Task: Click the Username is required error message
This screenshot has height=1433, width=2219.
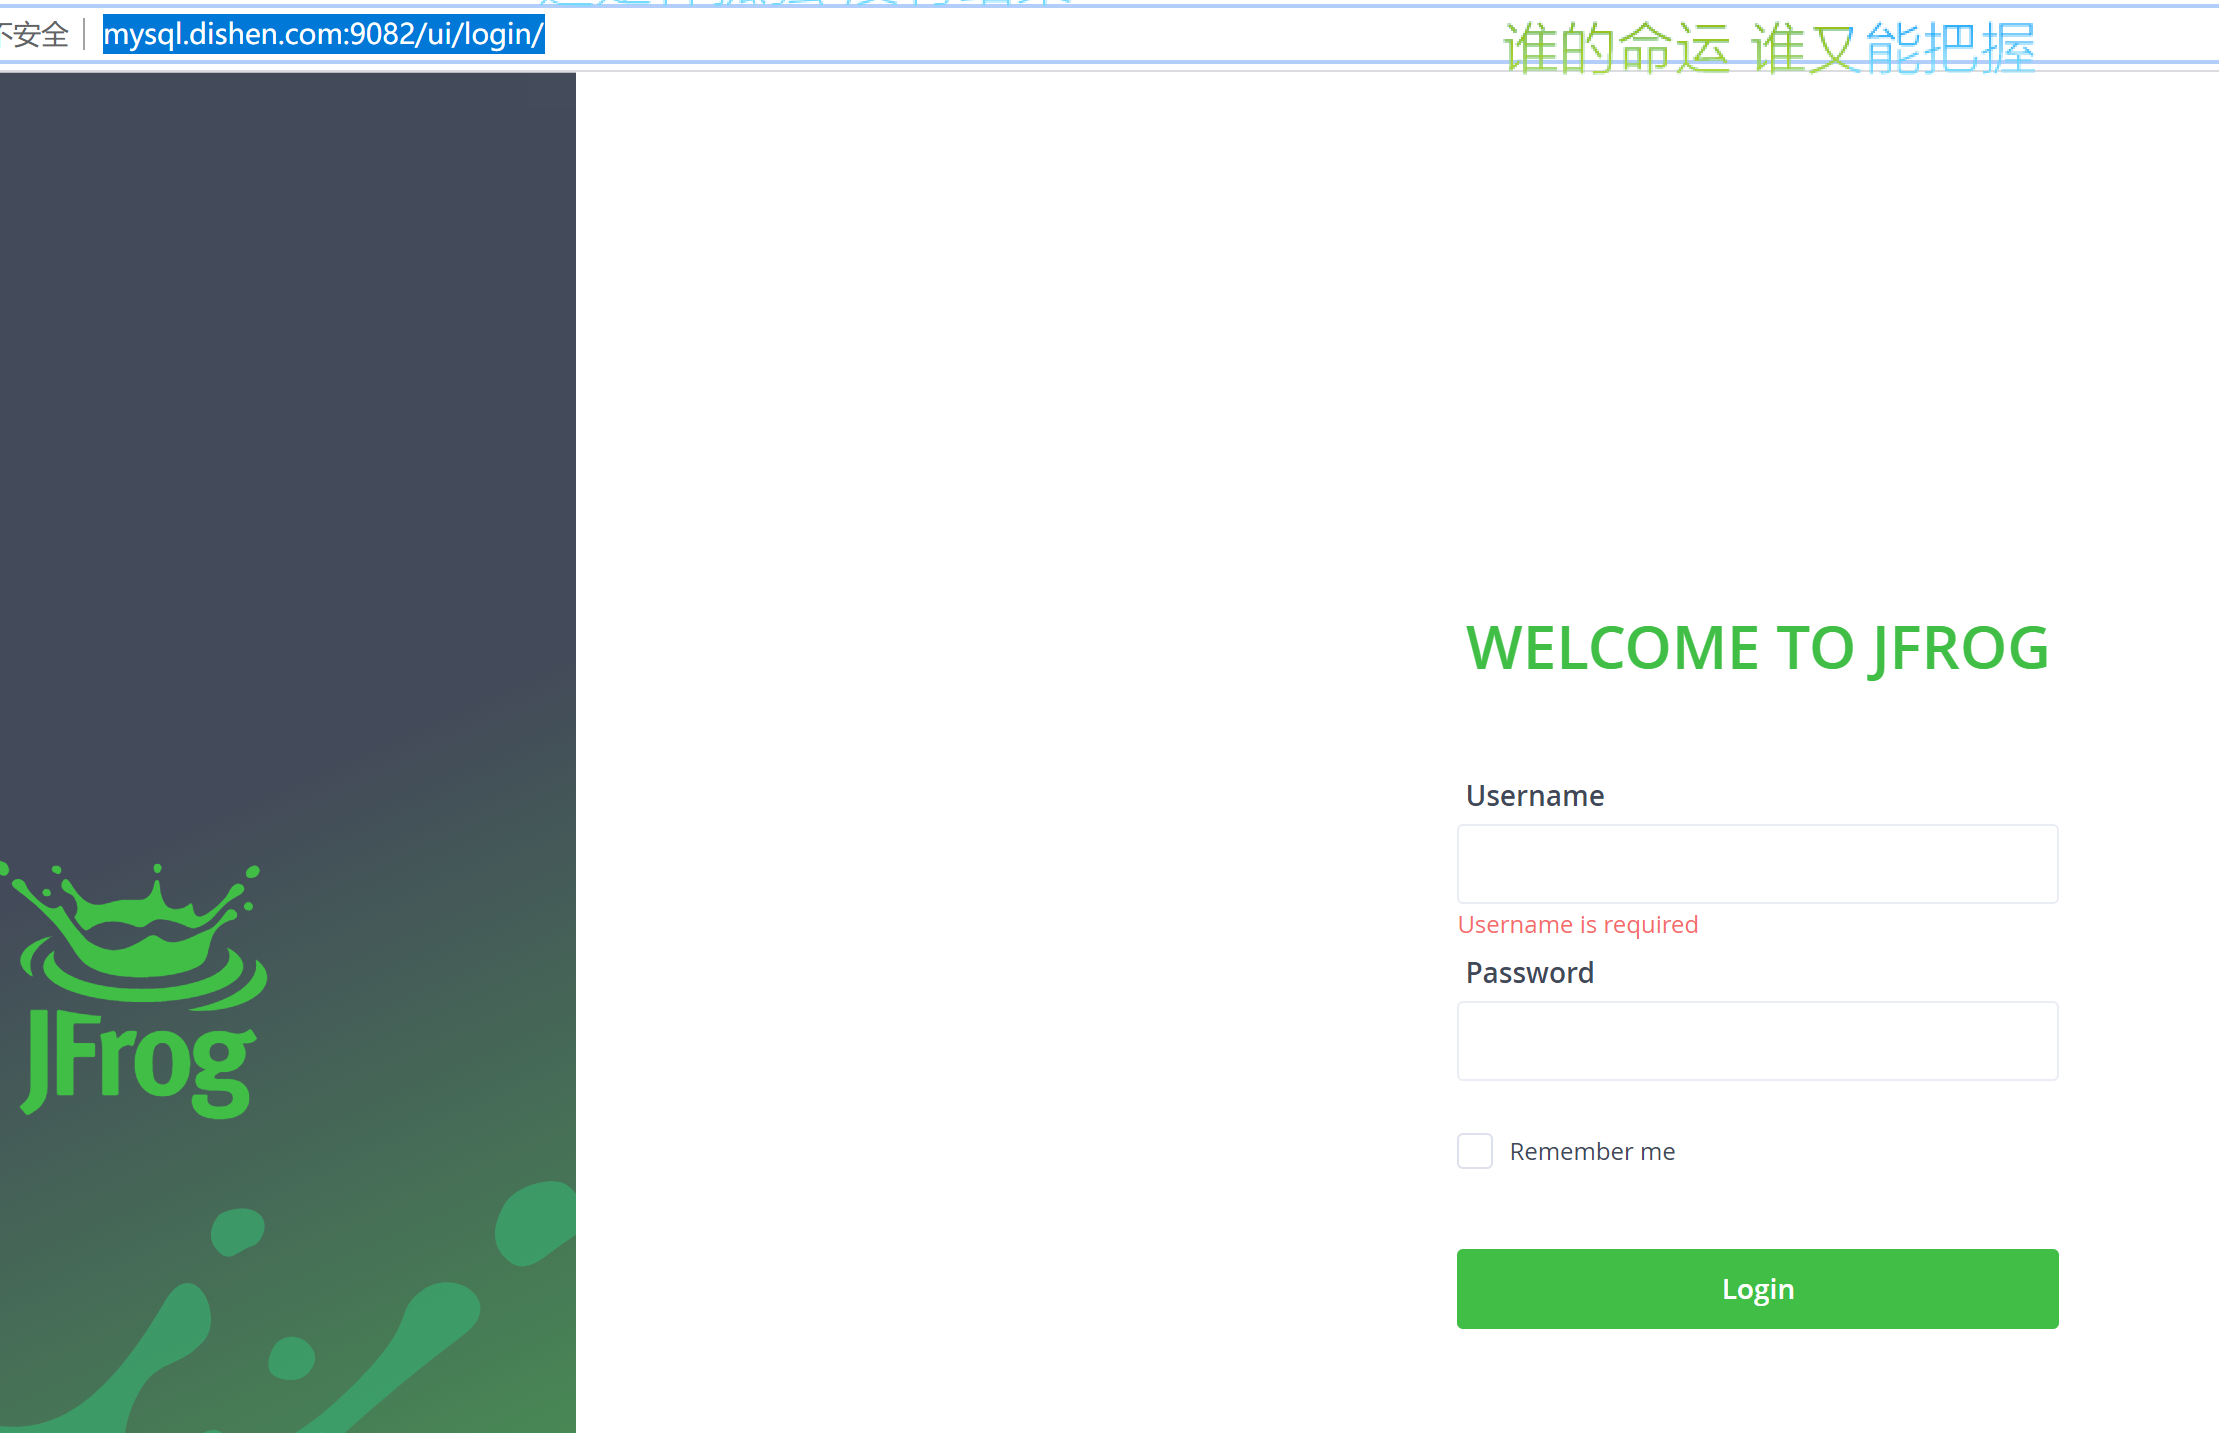Action: click(1577, 924)
